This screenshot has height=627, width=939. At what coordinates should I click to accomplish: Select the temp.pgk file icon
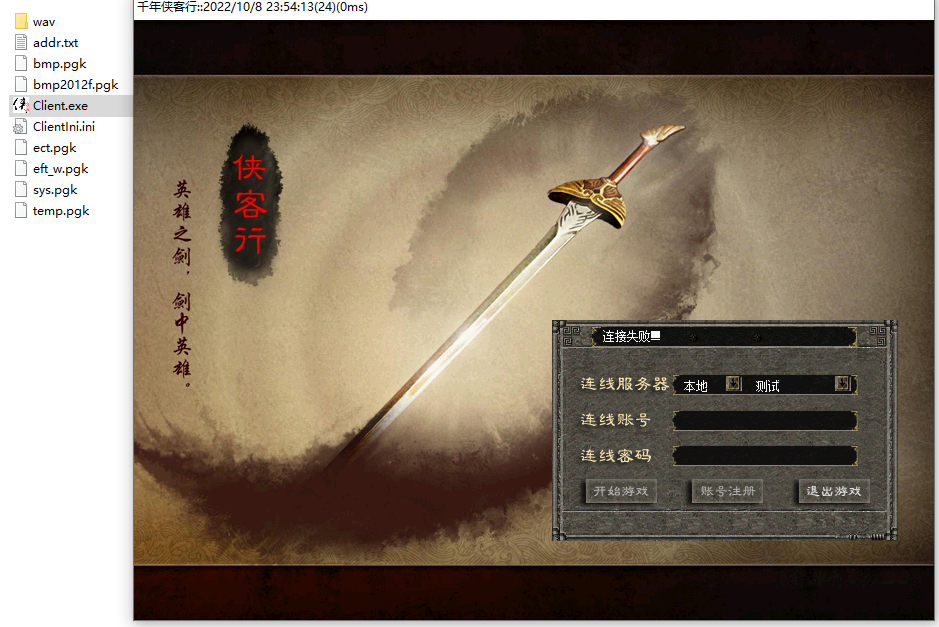[21, 210]
